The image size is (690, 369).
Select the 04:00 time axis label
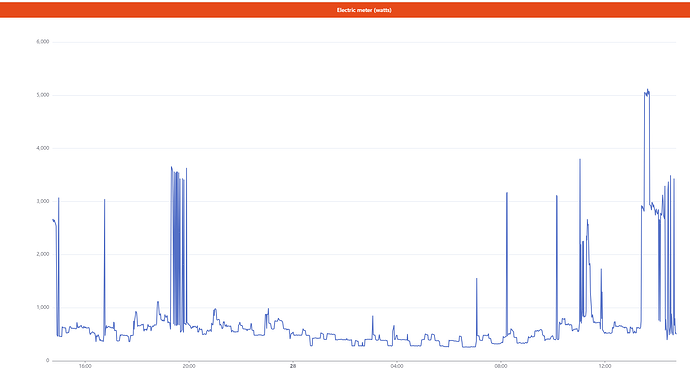click(x=397, y=366)
